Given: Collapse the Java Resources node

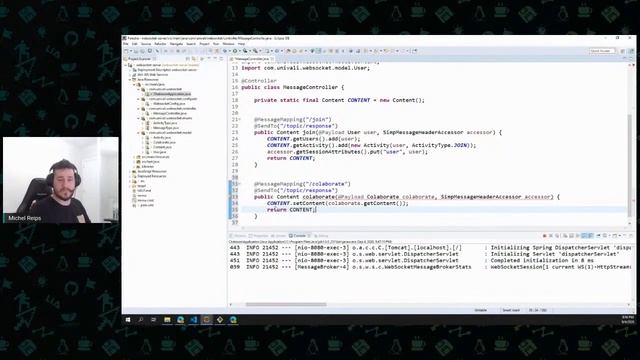Looking at the screenshot, I should click(x=130, y=80).
